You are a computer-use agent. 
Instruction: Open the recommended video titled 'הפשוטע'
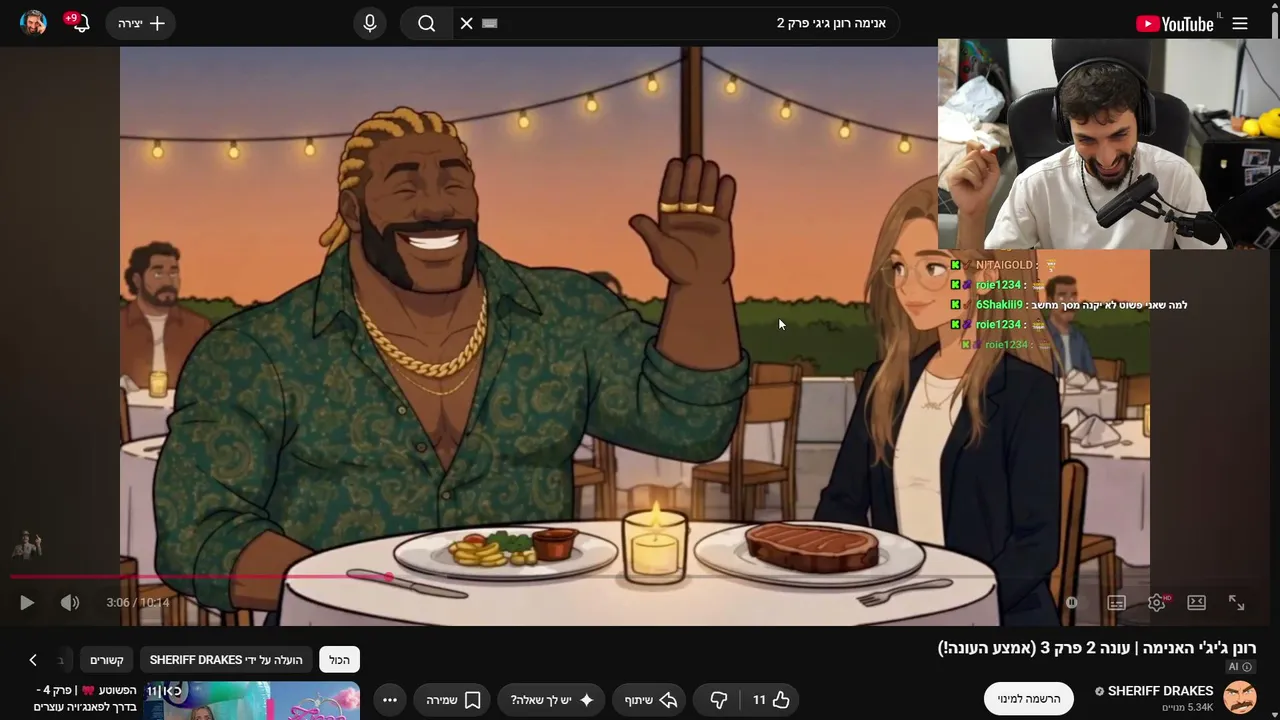[86, 698]
